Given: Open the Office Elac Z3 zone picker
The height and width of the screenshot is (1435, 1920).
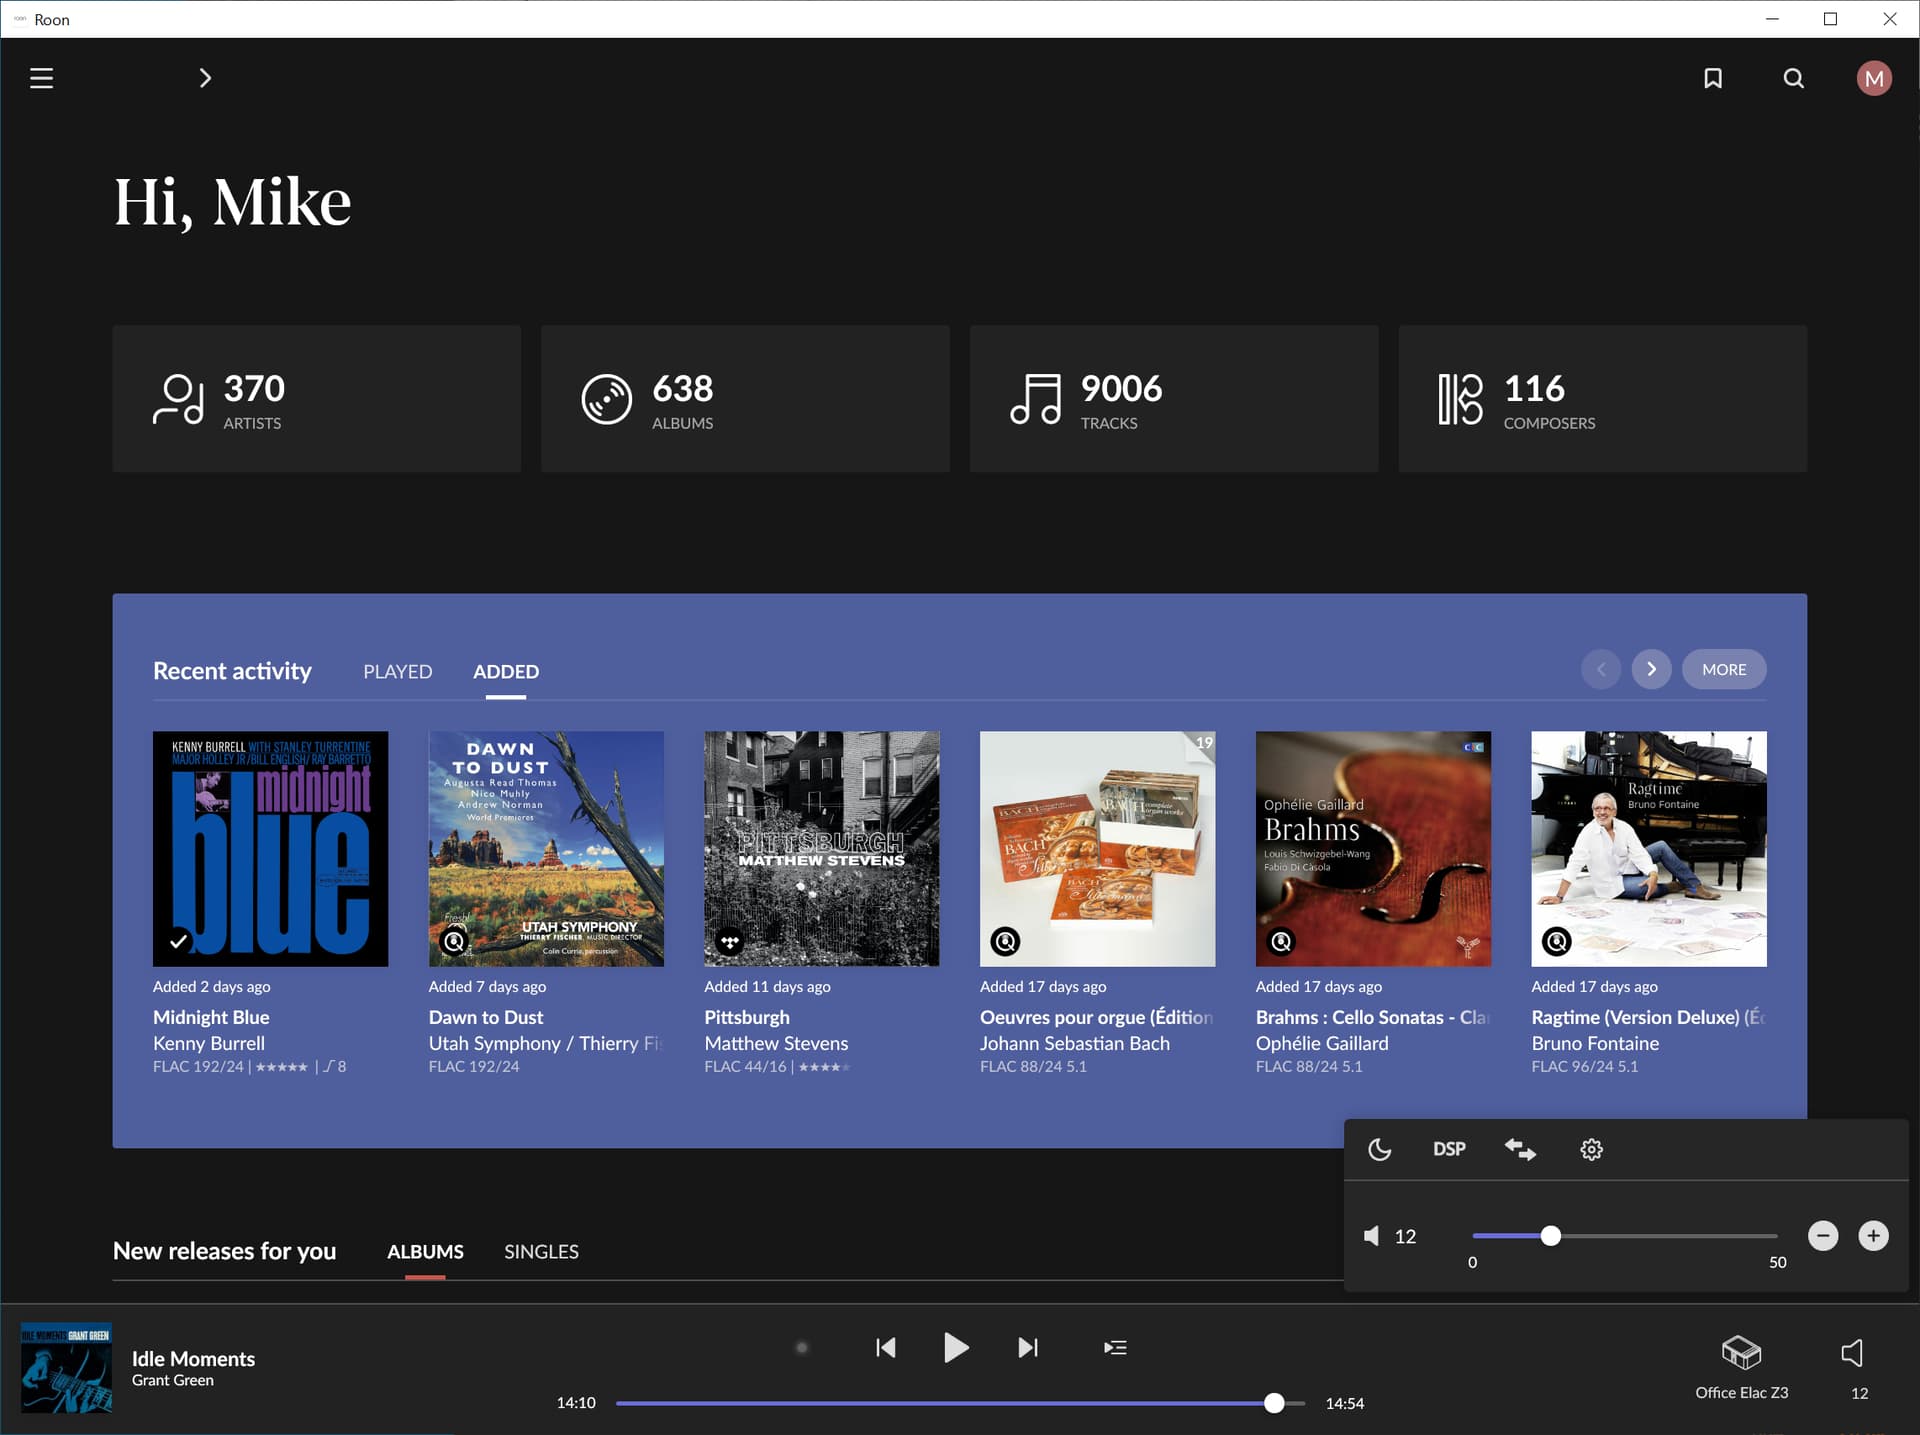Looking at the screenshot, I should coord(1741,1366).
